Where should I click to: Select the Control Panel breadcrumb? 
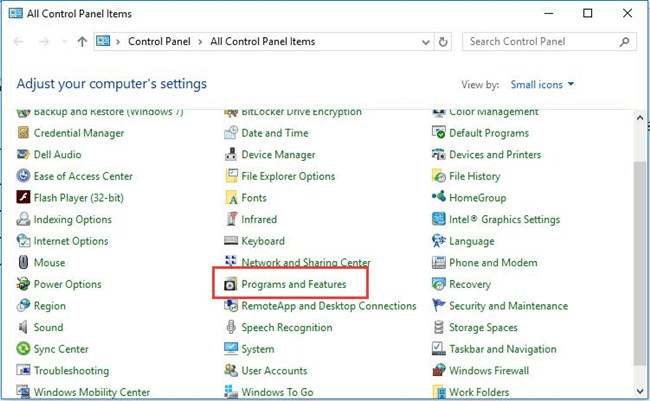pos(159,41)
